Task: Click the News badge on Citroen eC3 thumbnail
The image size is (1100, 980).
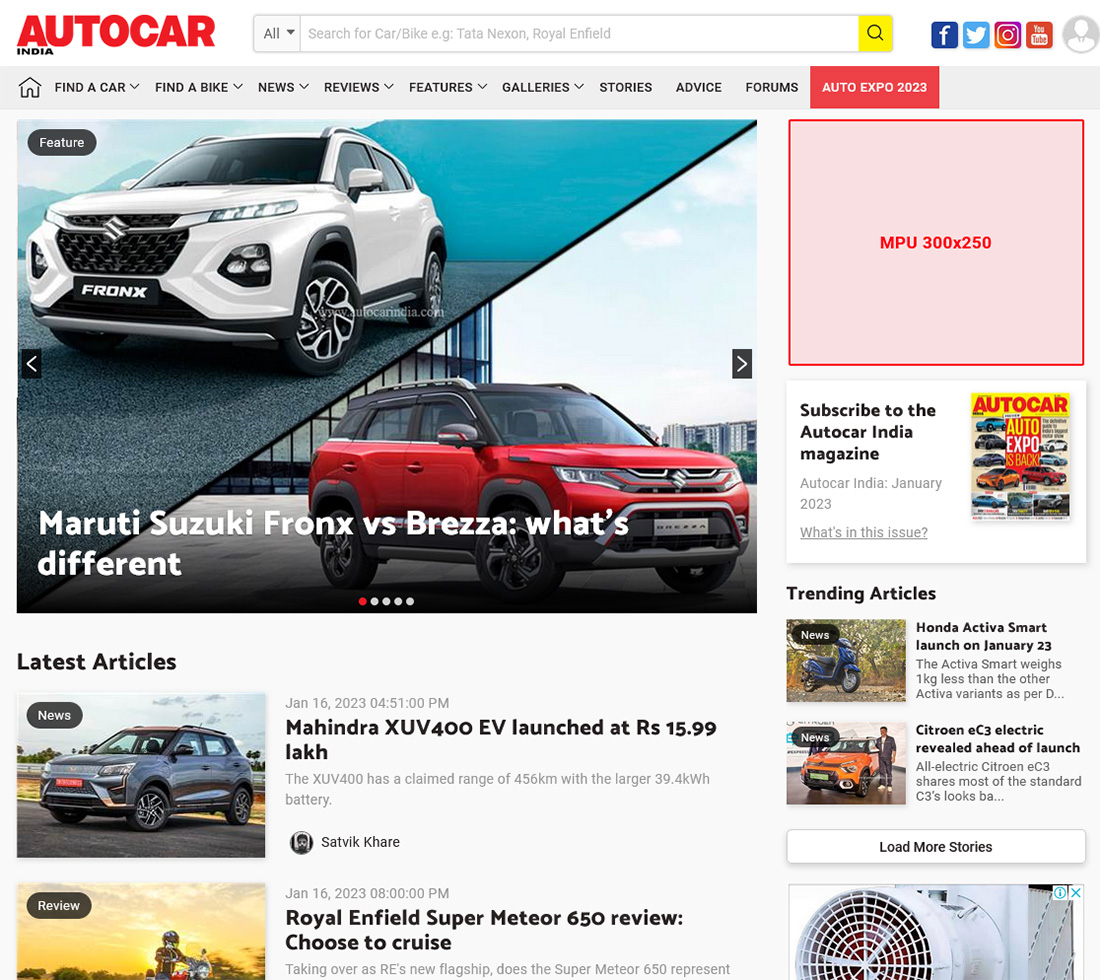Action: point(814,737)
